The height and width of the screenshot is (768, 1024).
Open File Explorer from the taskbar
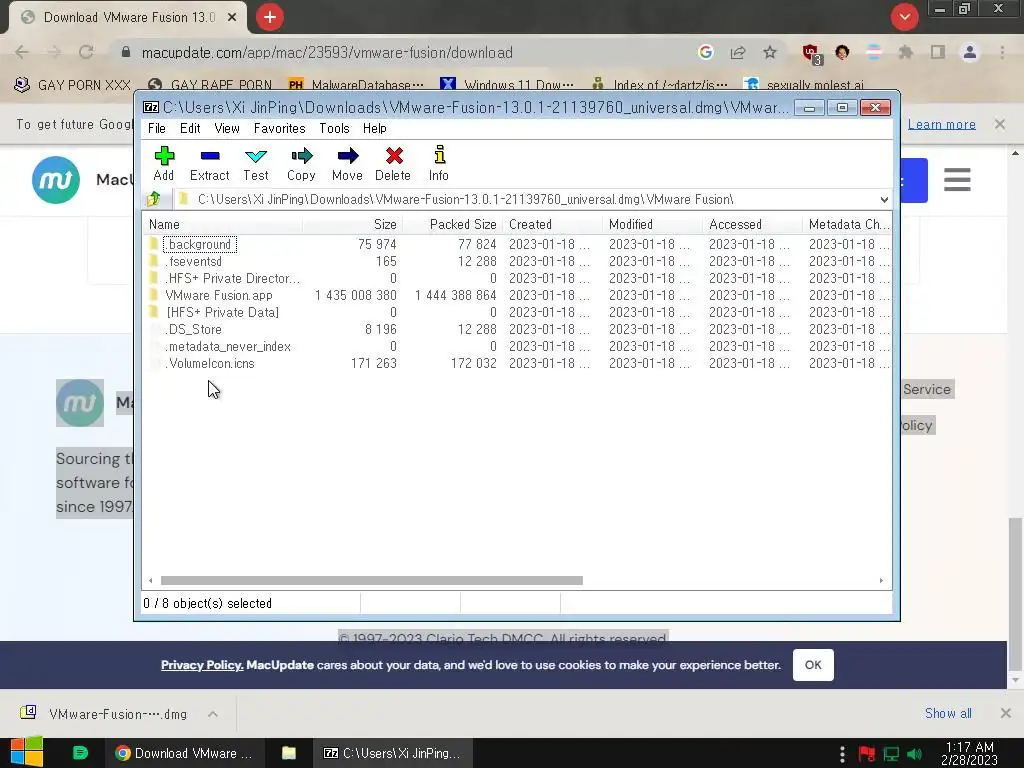289,753
